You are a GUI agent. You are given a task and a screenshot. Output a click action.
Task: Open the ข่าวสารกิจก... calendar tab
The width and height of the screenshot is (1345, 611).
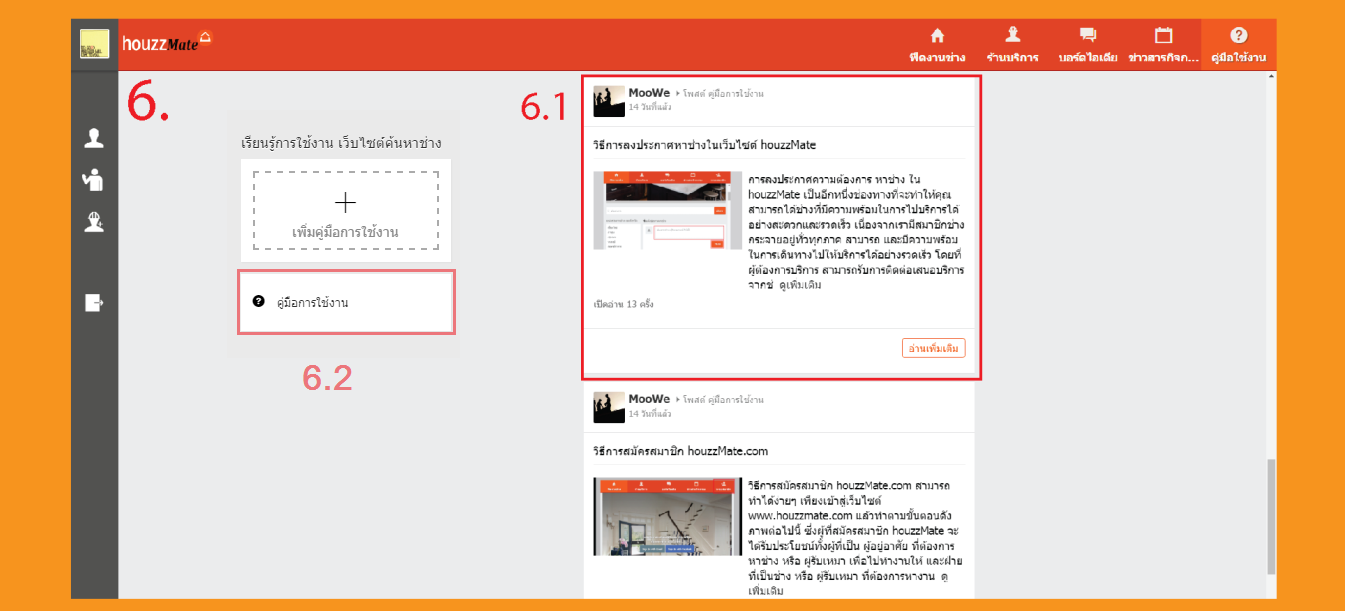coord(1163,45)
